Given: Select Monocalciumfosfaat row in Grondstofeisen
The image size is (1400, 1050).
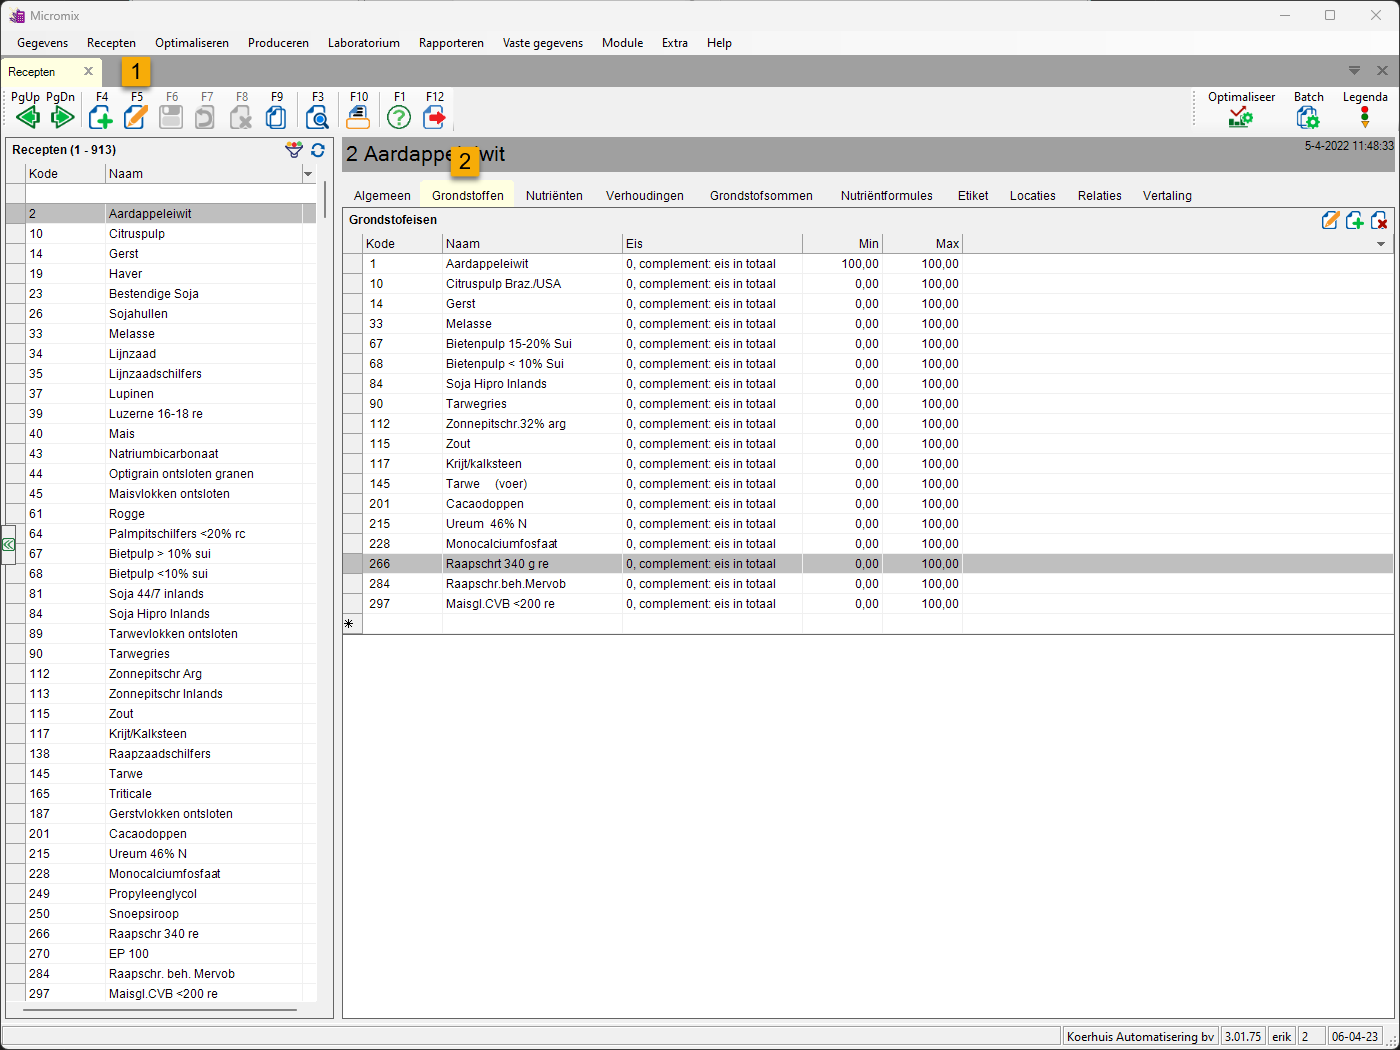Looking at the screenshot, I should pos(868,544).
